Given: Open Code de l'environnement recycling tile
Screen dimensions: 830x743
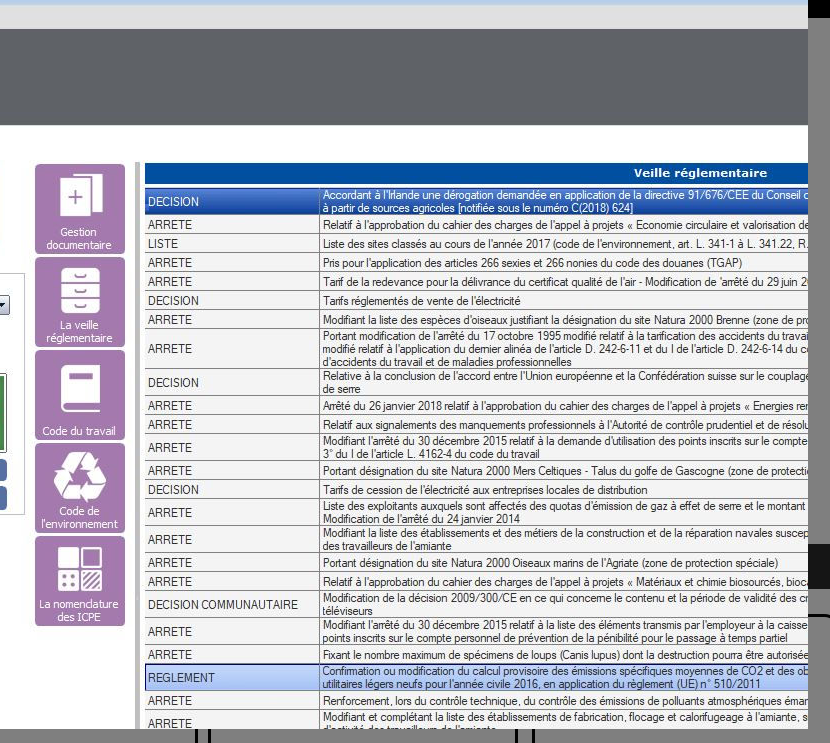Looking at the screenshot, I should [80, 488].
